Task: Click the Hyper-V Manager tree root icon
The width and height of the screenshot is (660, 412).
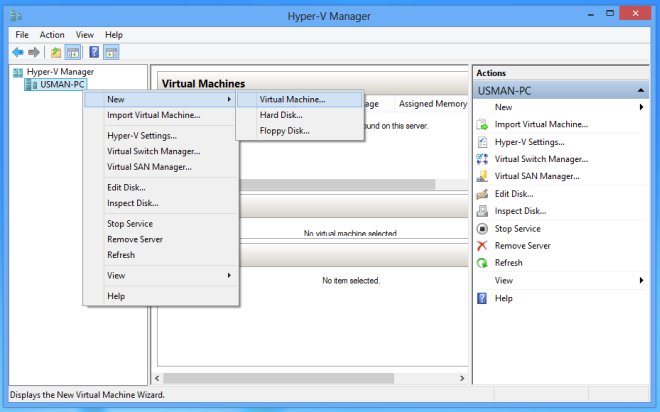Action: pos(18,72)
